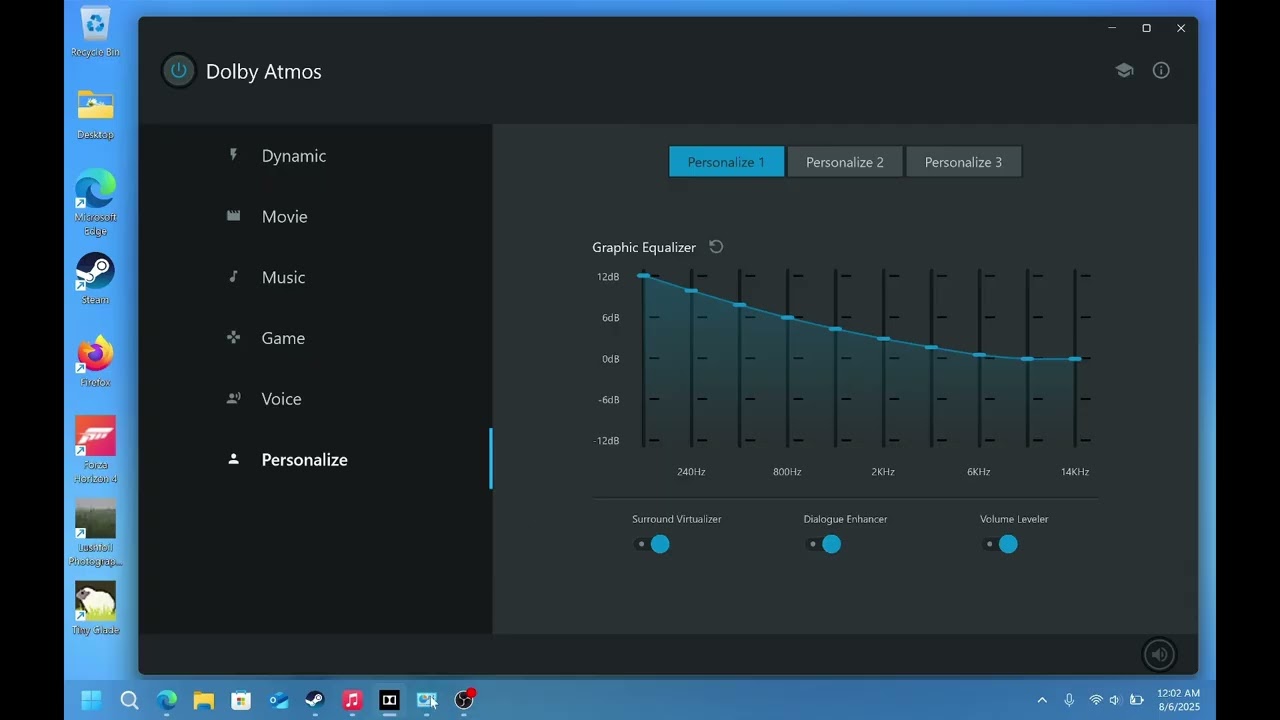
Task: Switch to the Personalize 1 tab
Action: coord(726,162)
